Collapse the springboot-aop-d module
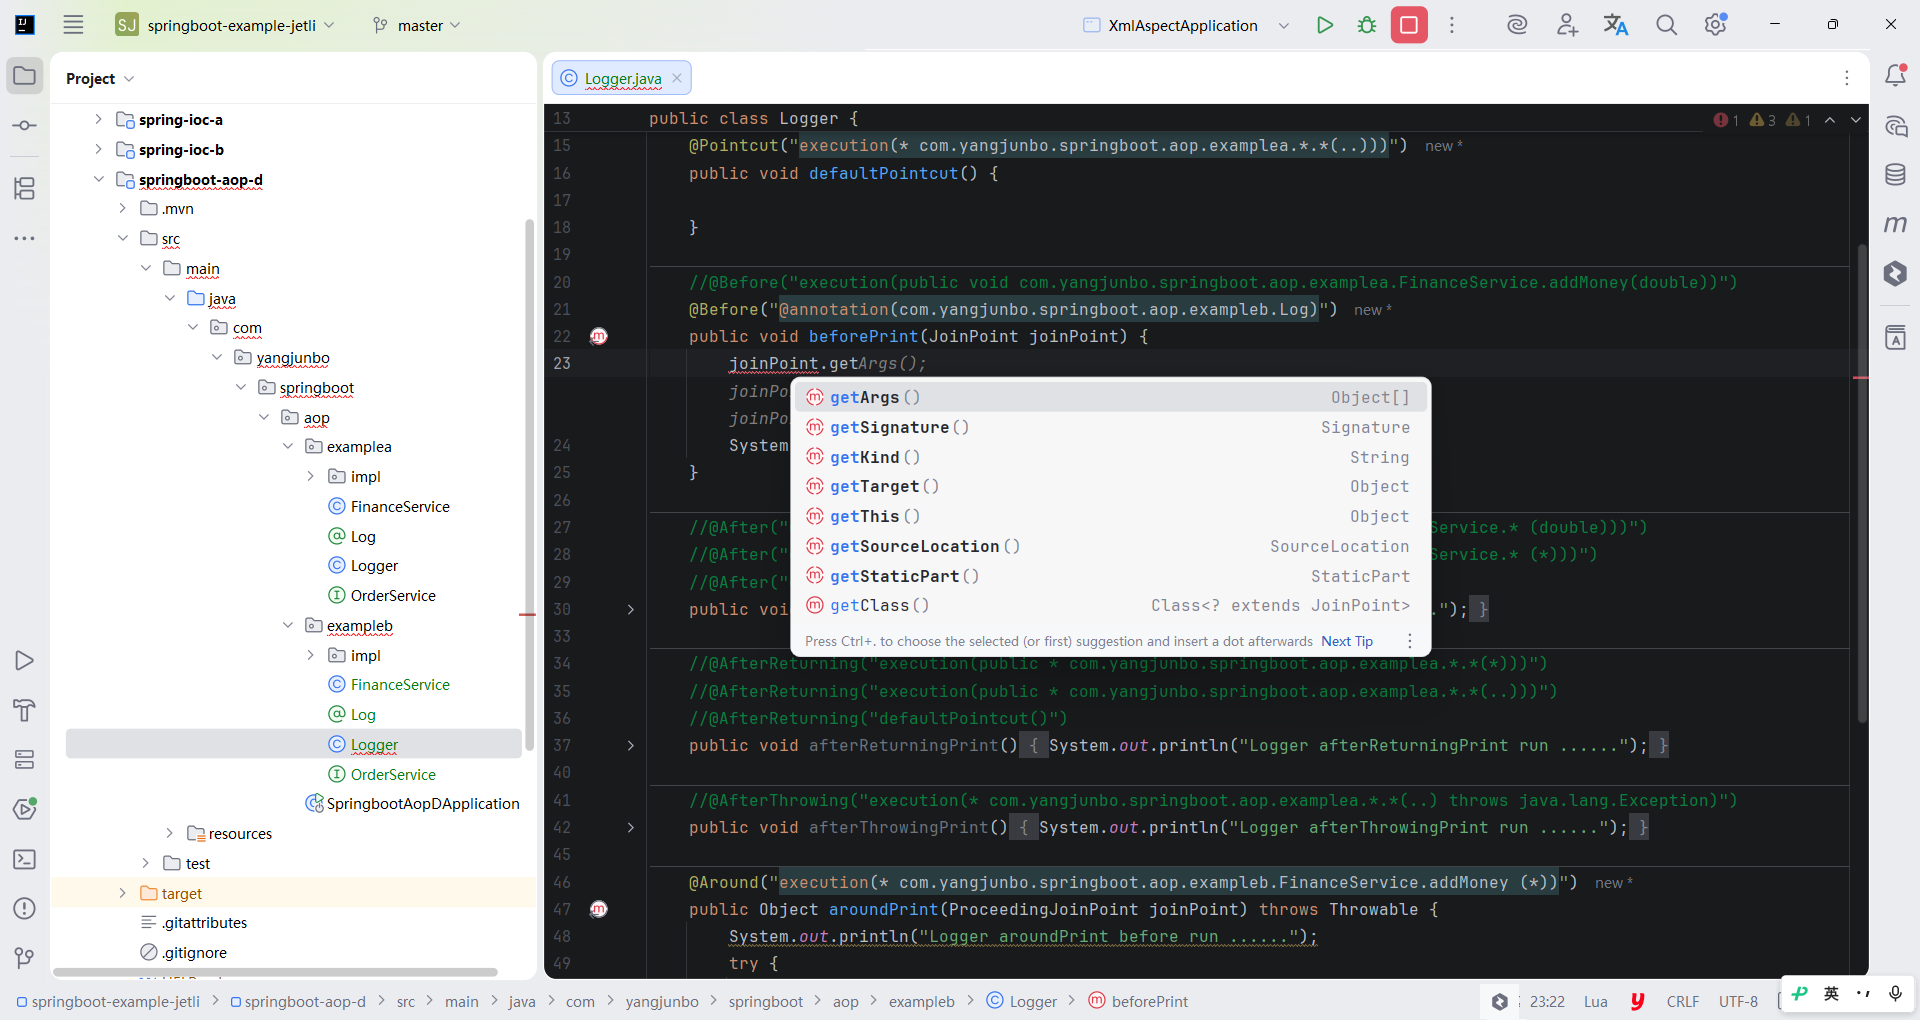The height and width of the screenshot is (1020, 1920). [x=98, y=179]
